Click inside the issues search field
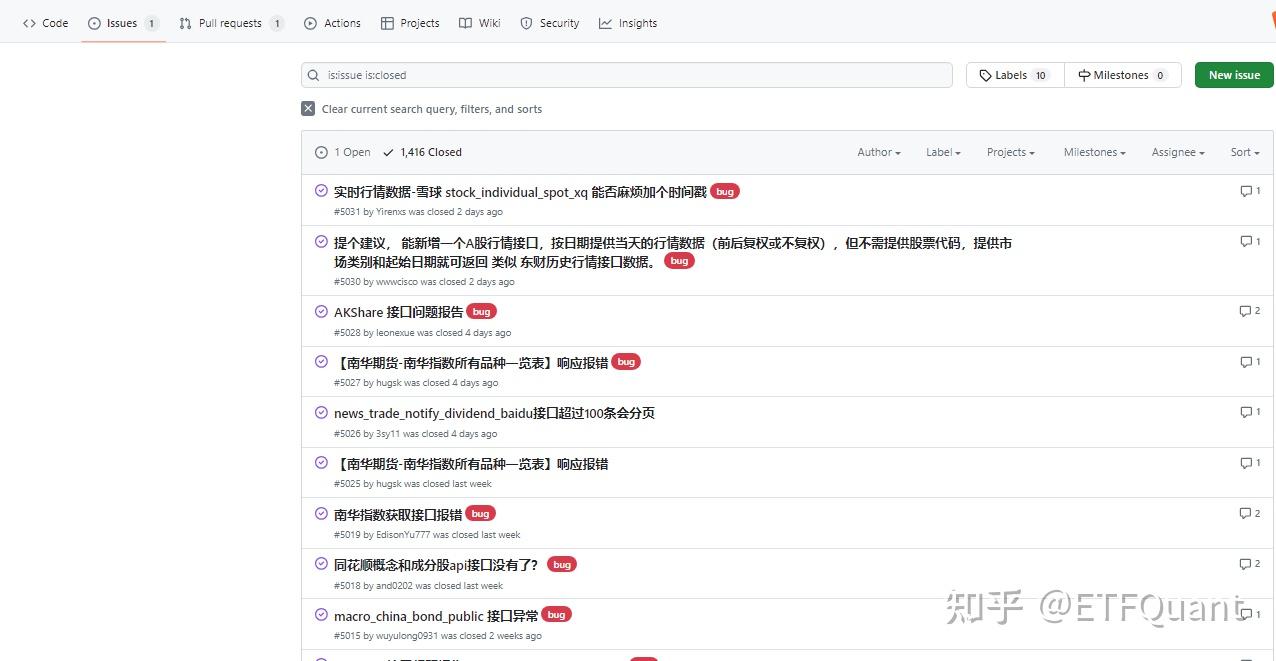The image size is (1276, 661). [x=627, y=74]
